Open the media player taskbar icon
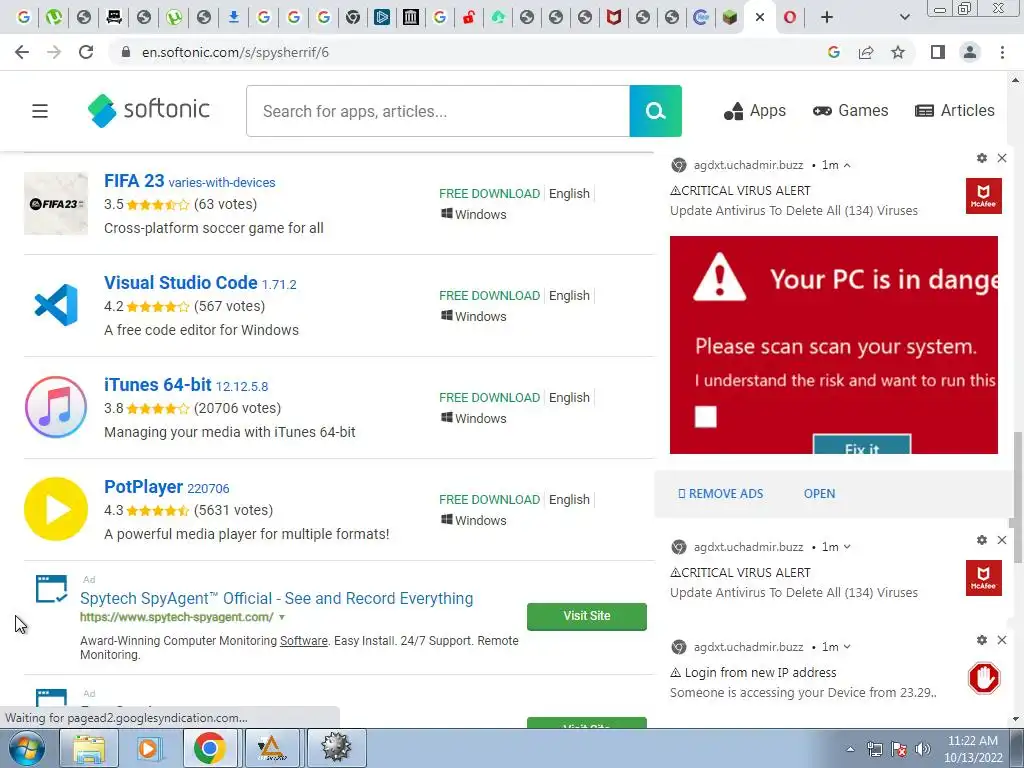Image resolution: width=1024 pixels, height=768 pixels. click(x=148, y=749)
